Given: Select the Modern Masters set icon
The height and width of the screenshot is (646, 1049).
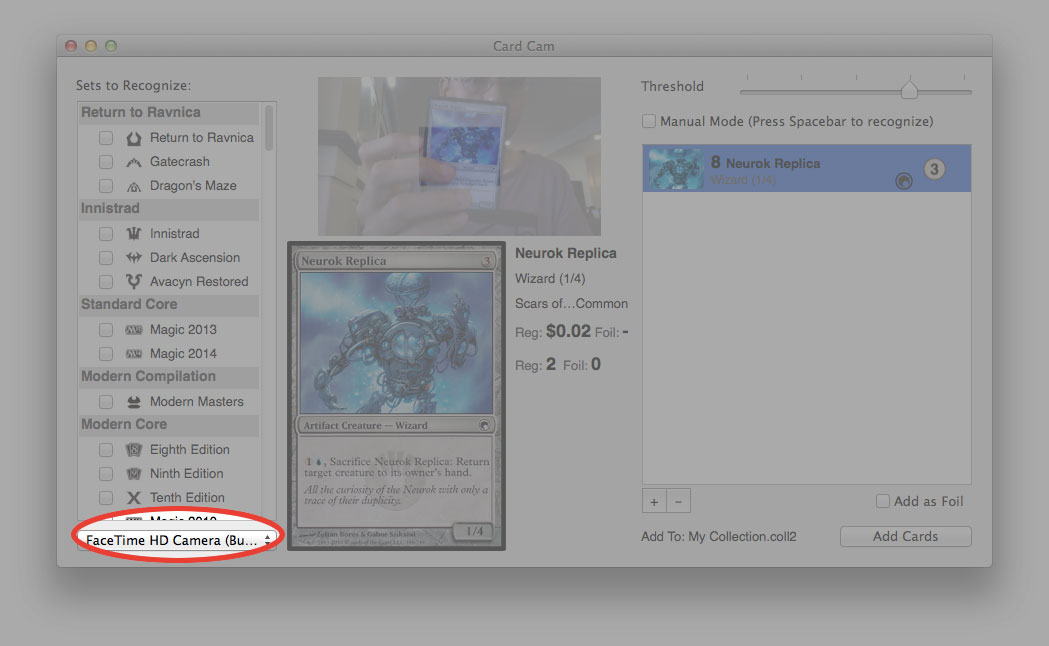Looking at the screenshot, I should tap(134, 401).
